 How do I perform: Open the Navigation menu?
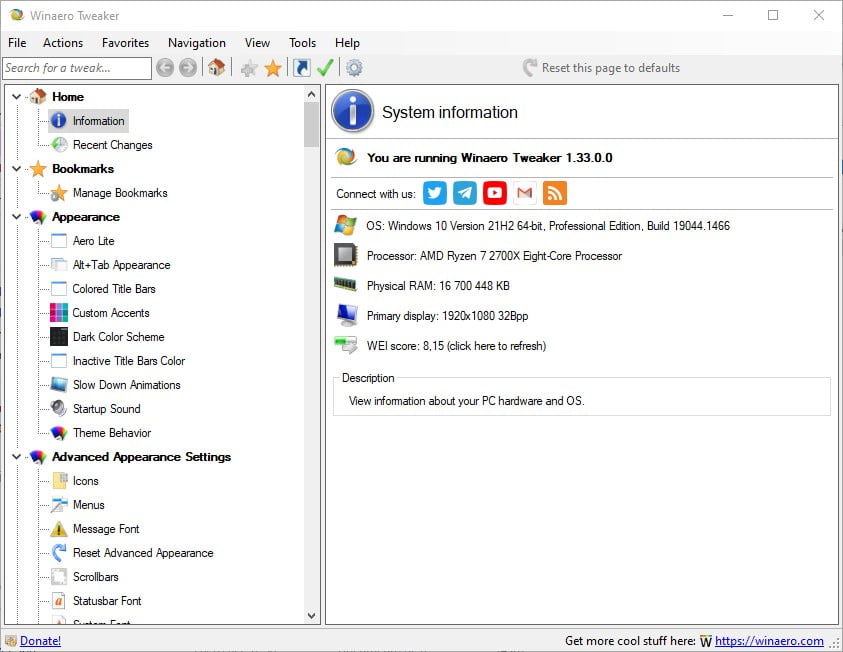click(197, 42)
